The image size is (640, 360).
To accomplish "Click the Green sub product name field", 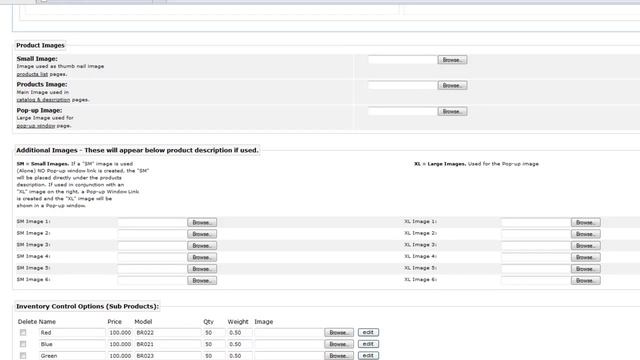I will tap(72, 356).
